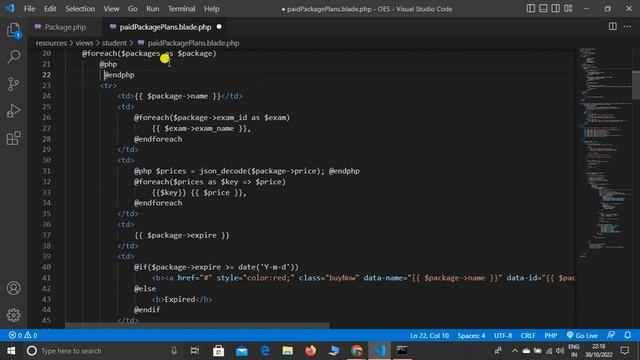Open Mail app from taskbar
640x360 pixels.
(x=242, y=351)
